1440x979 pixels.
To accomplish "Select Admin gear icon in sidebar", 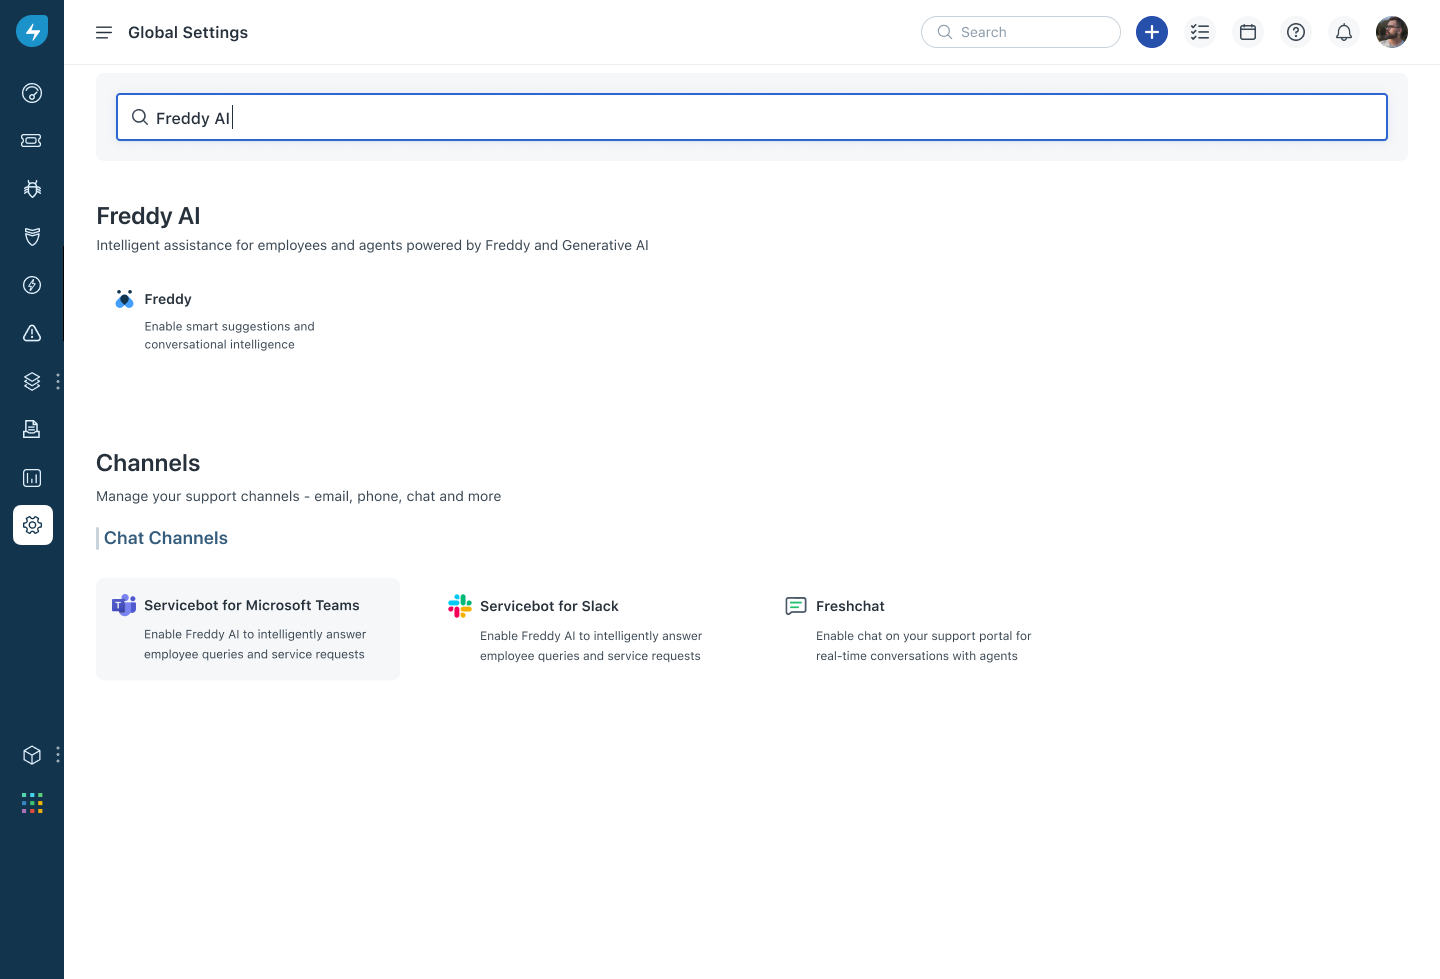I will click(33, 525).
